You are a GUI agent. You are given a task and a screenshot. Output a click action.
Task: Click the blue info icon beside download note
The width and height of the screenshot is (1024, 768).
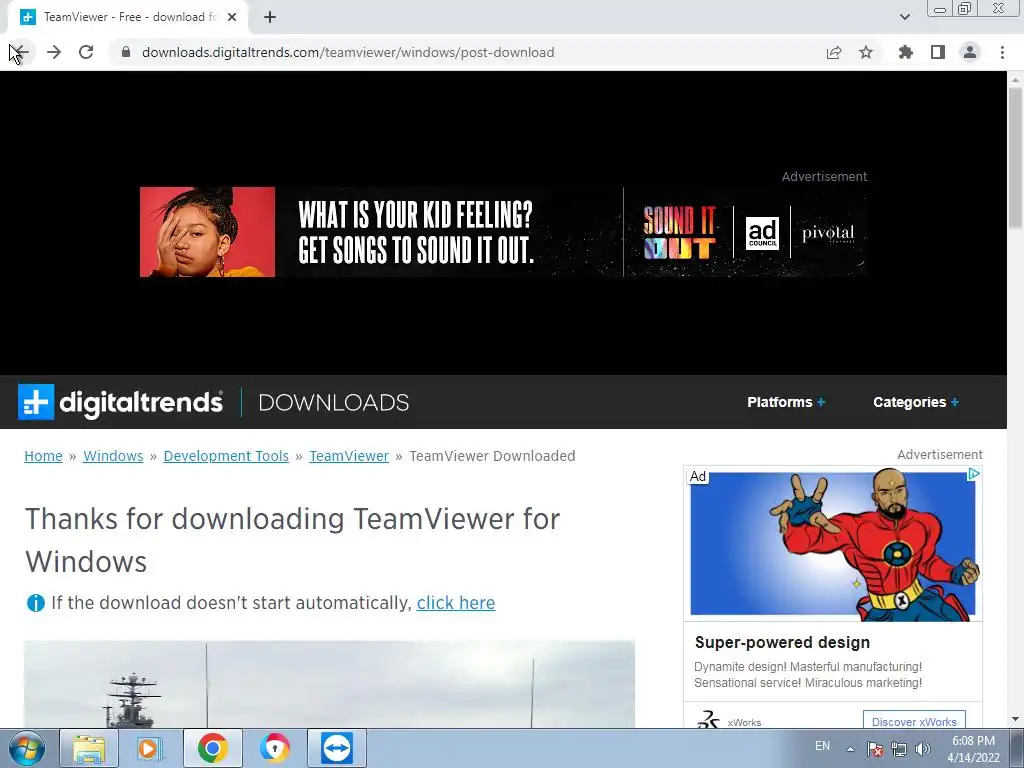click(x=35, y=603)
